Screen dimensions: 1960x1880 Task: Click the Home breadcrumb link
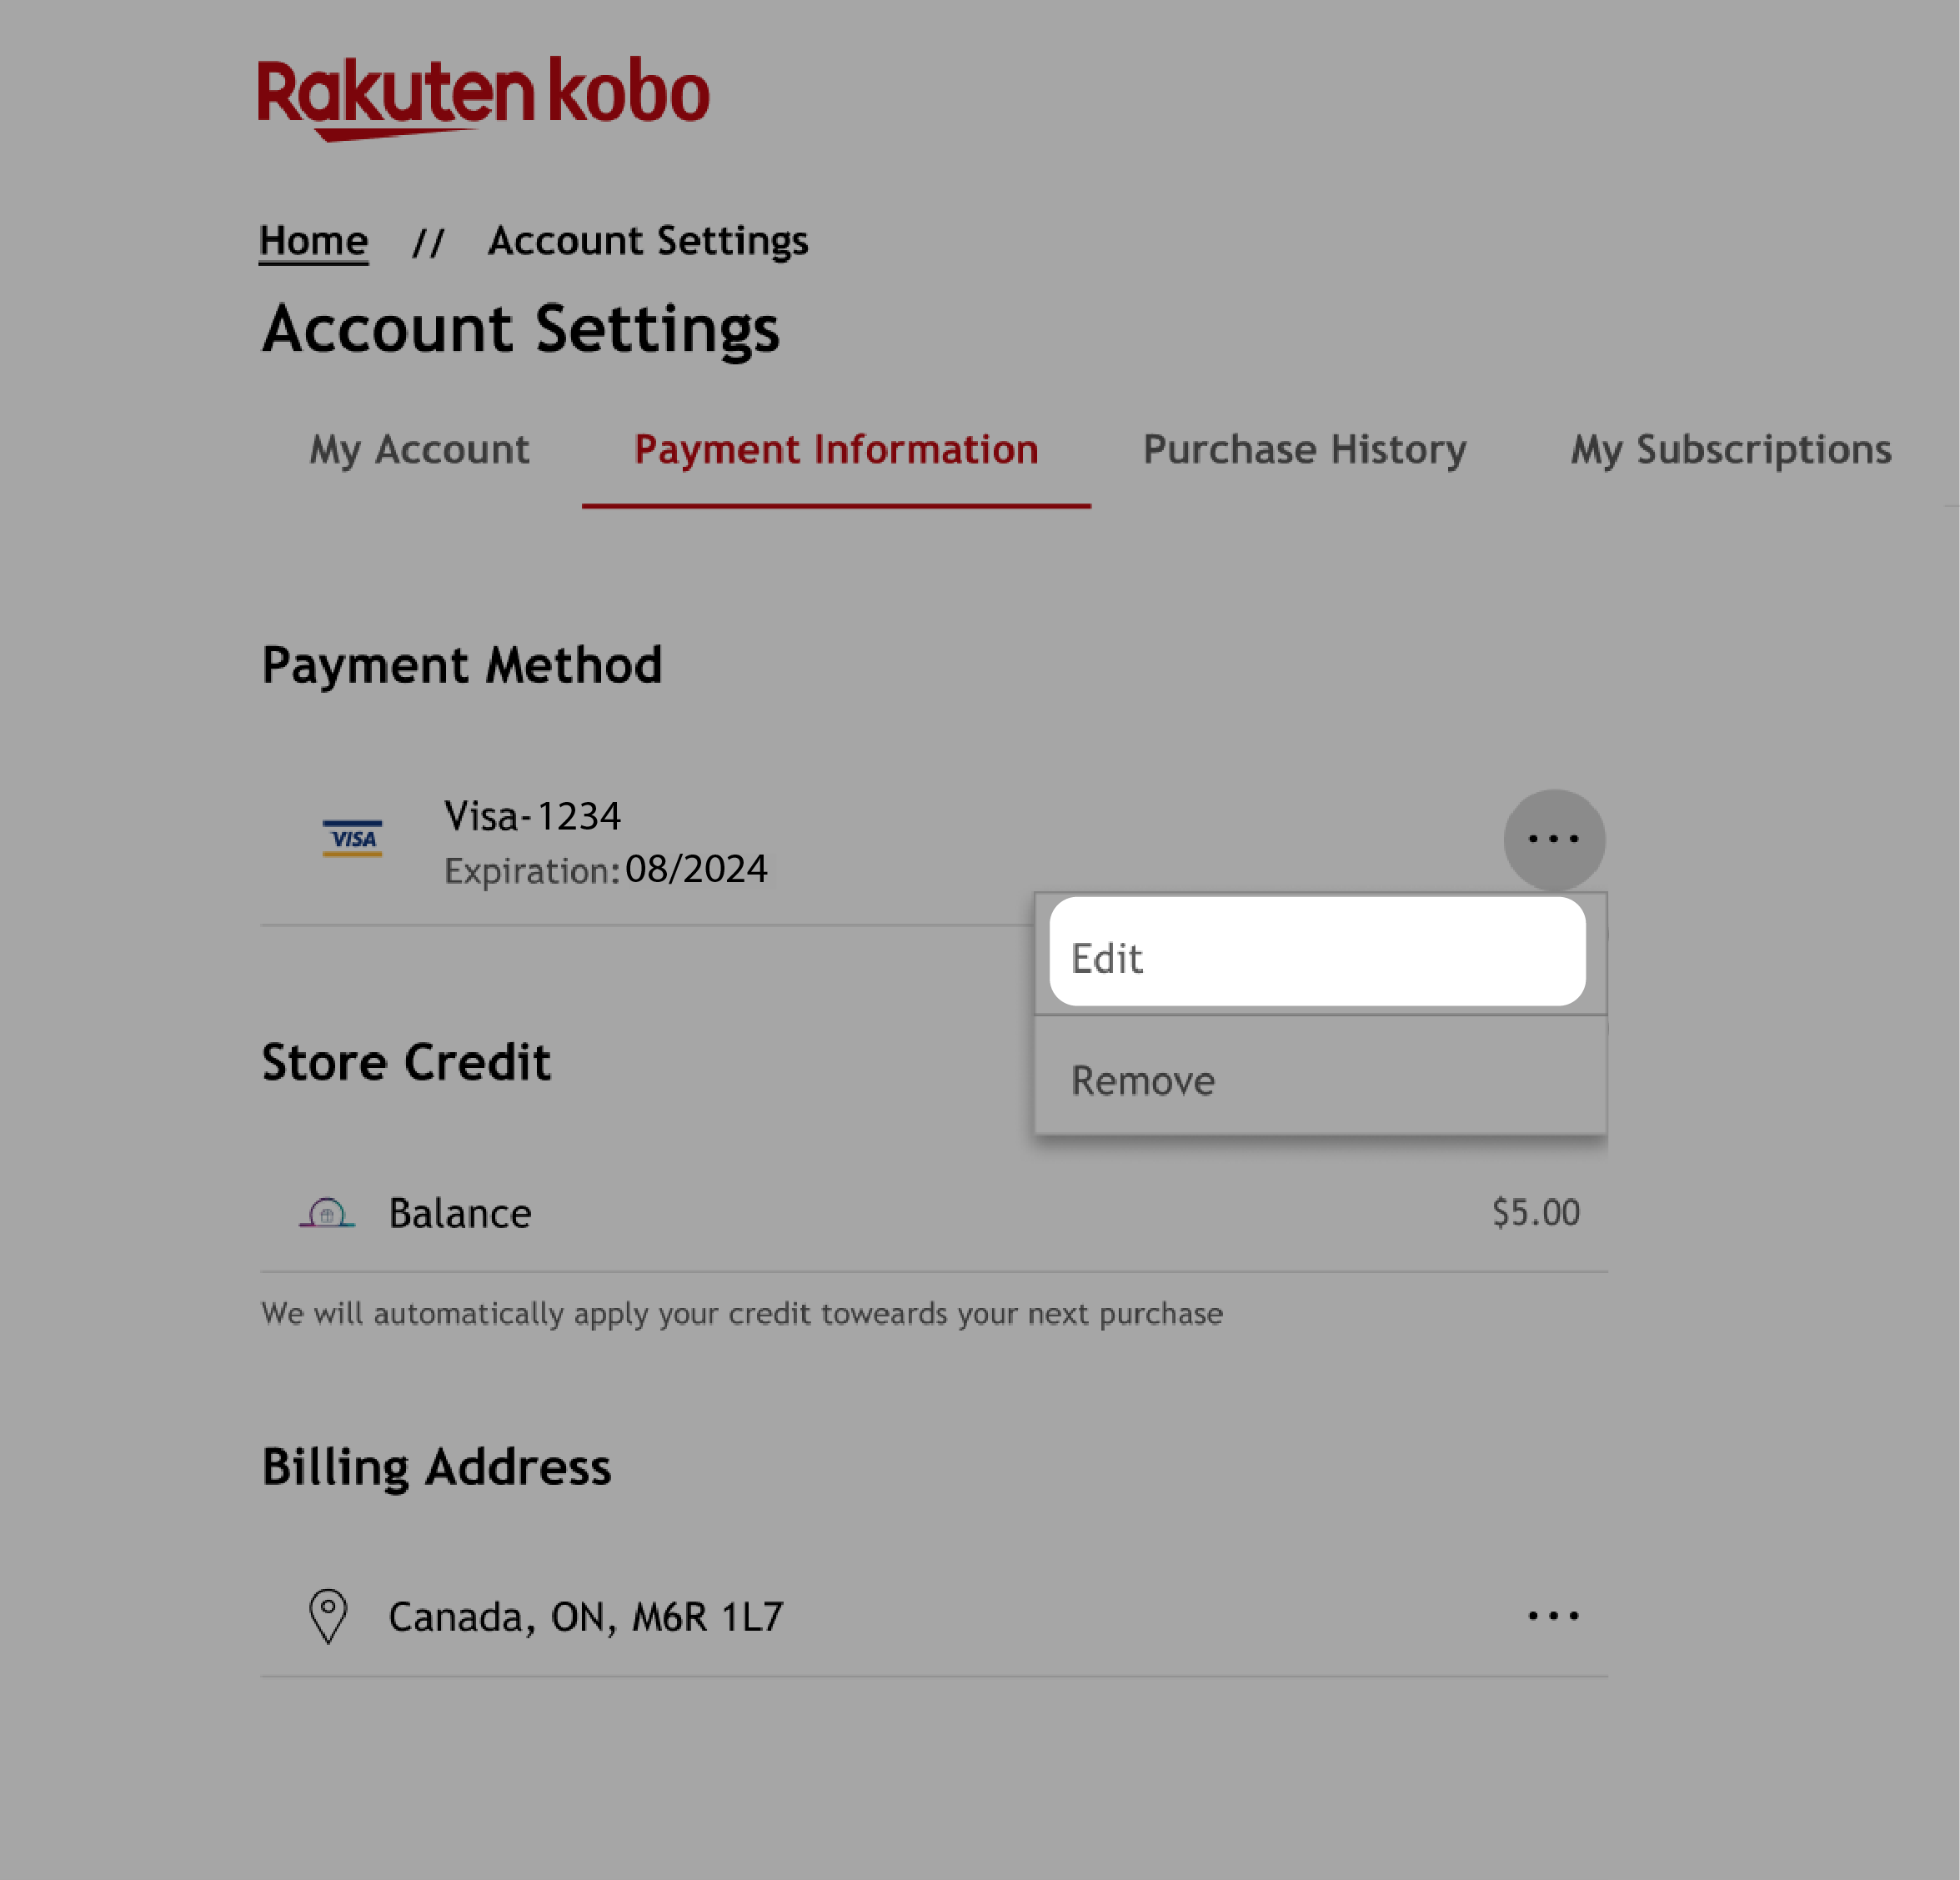[x=313, y=240]
